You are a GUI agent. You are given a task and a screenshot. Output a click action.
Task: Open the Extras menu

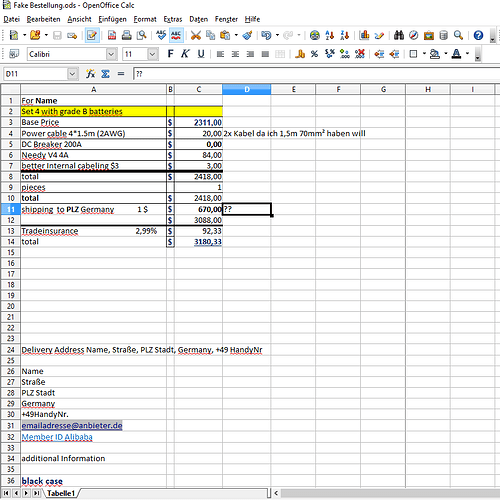173,19
